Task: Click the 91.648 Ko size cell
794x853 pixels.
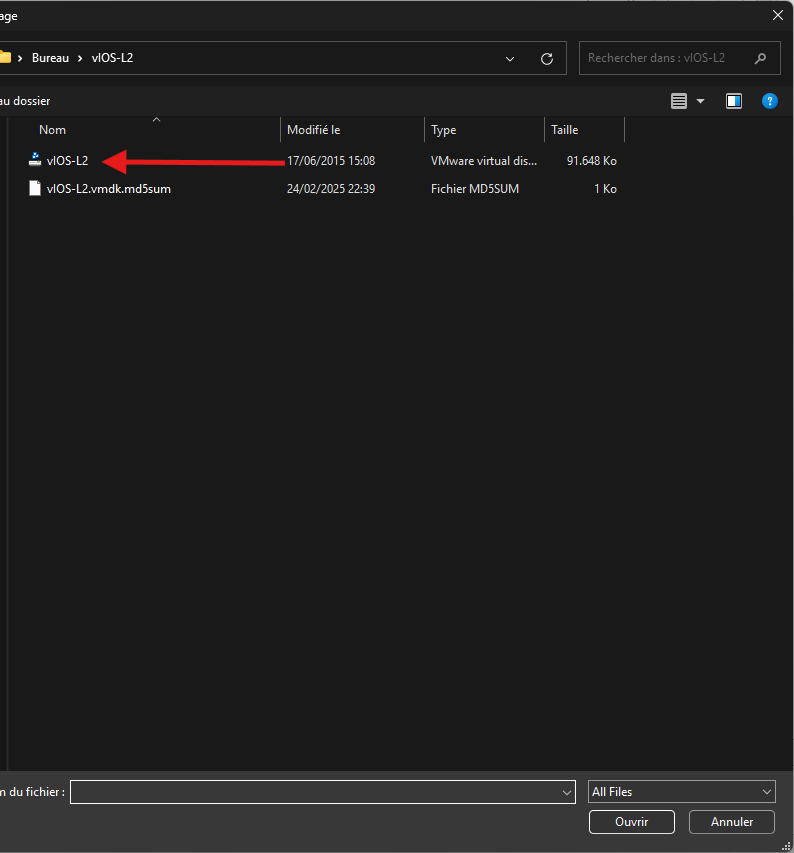Action: pos(592,160)
